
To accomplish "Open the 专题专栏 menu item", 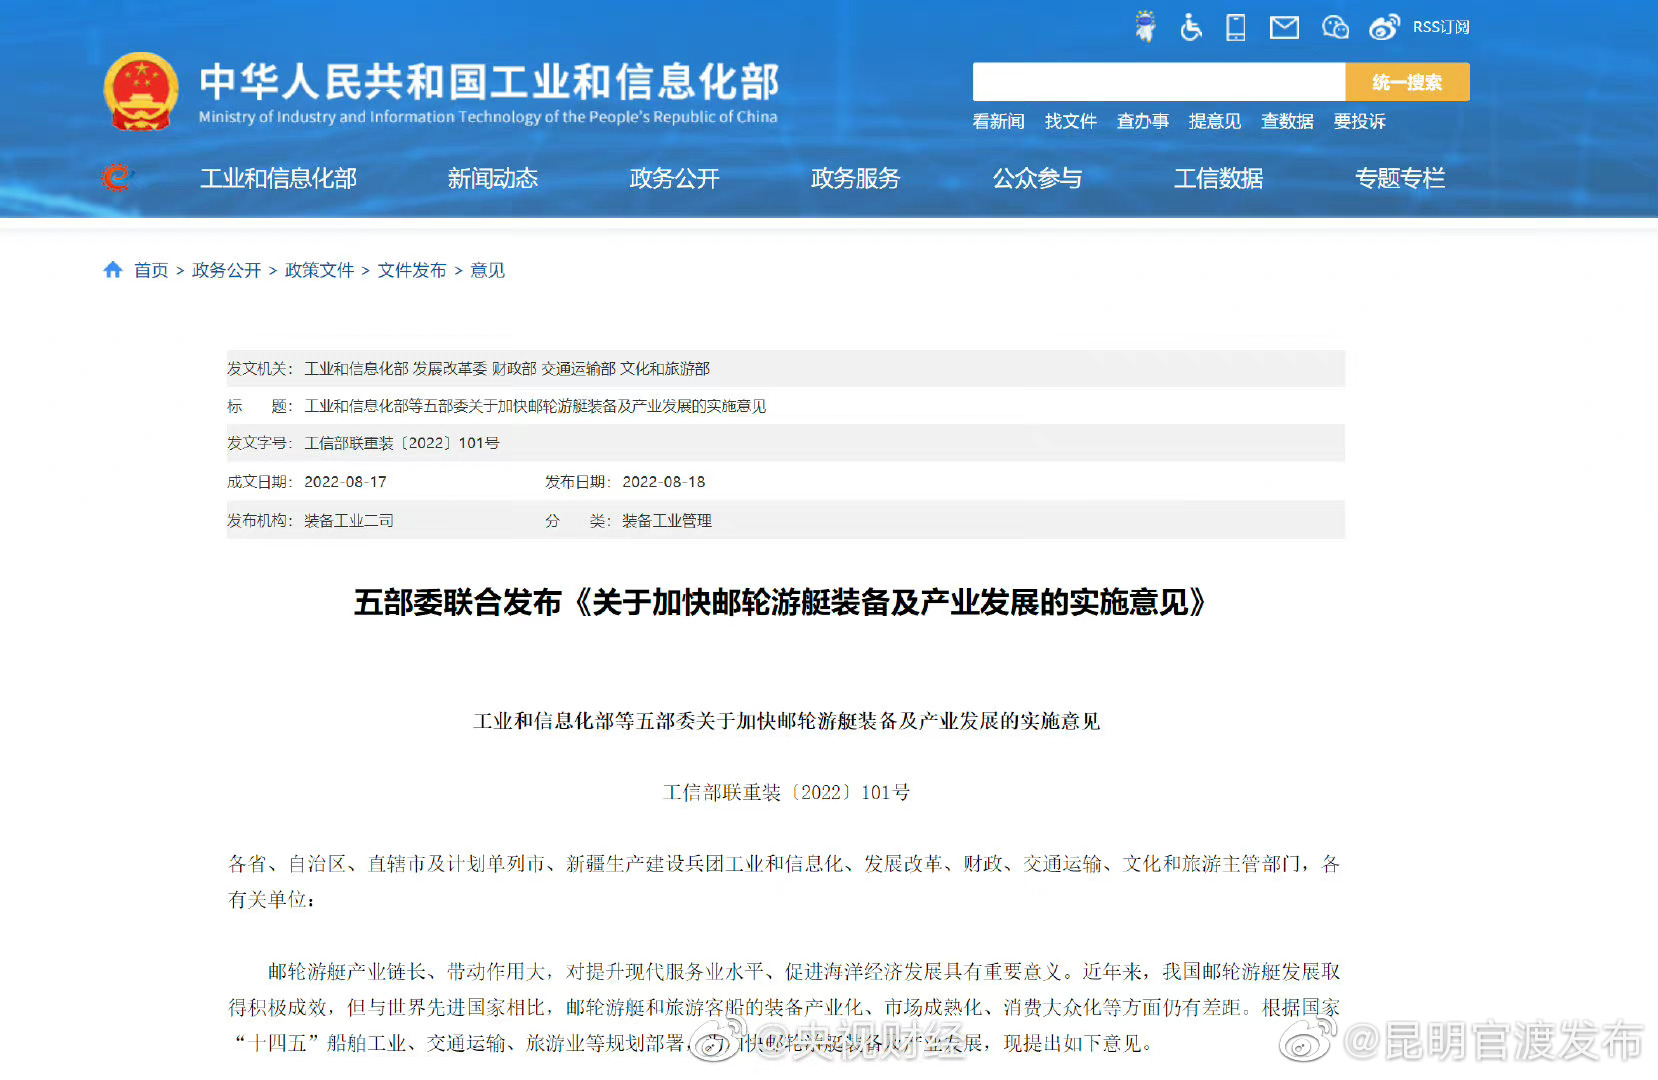I will pos(1400,178).
